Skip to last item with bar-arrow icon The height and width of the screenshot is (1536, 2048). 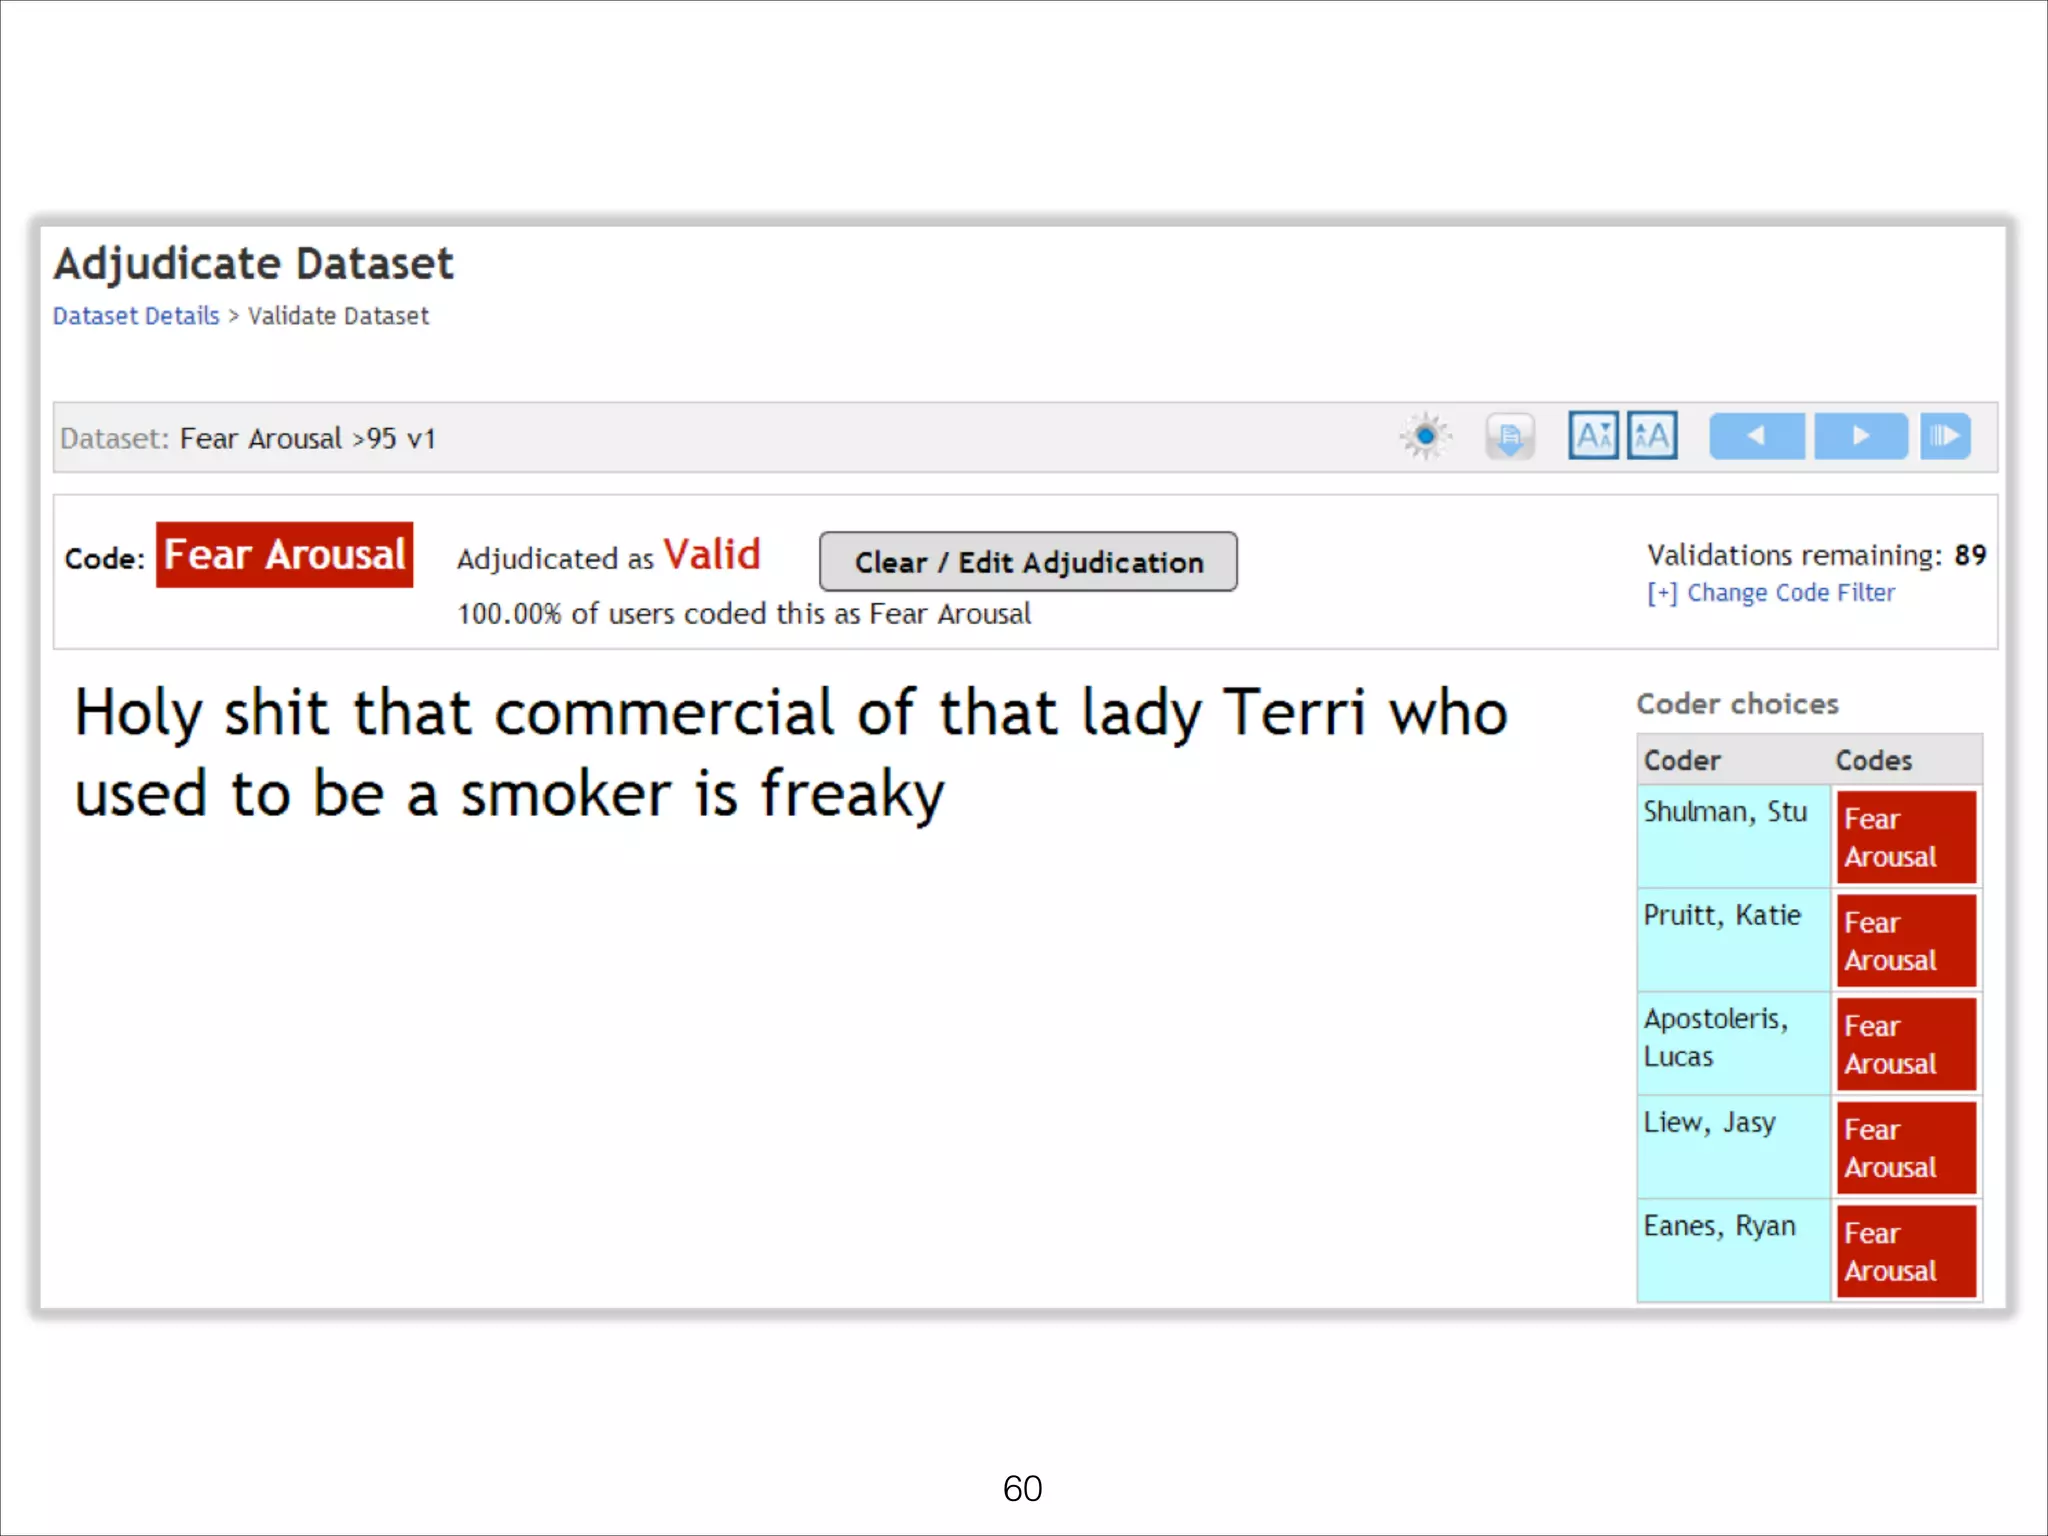click(1945, 436)
